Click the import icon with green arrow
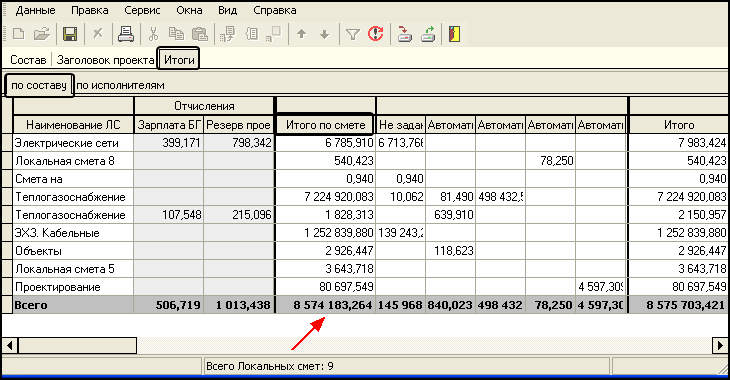This screenshot has height=380, width=730. click(x=428, y=34)
